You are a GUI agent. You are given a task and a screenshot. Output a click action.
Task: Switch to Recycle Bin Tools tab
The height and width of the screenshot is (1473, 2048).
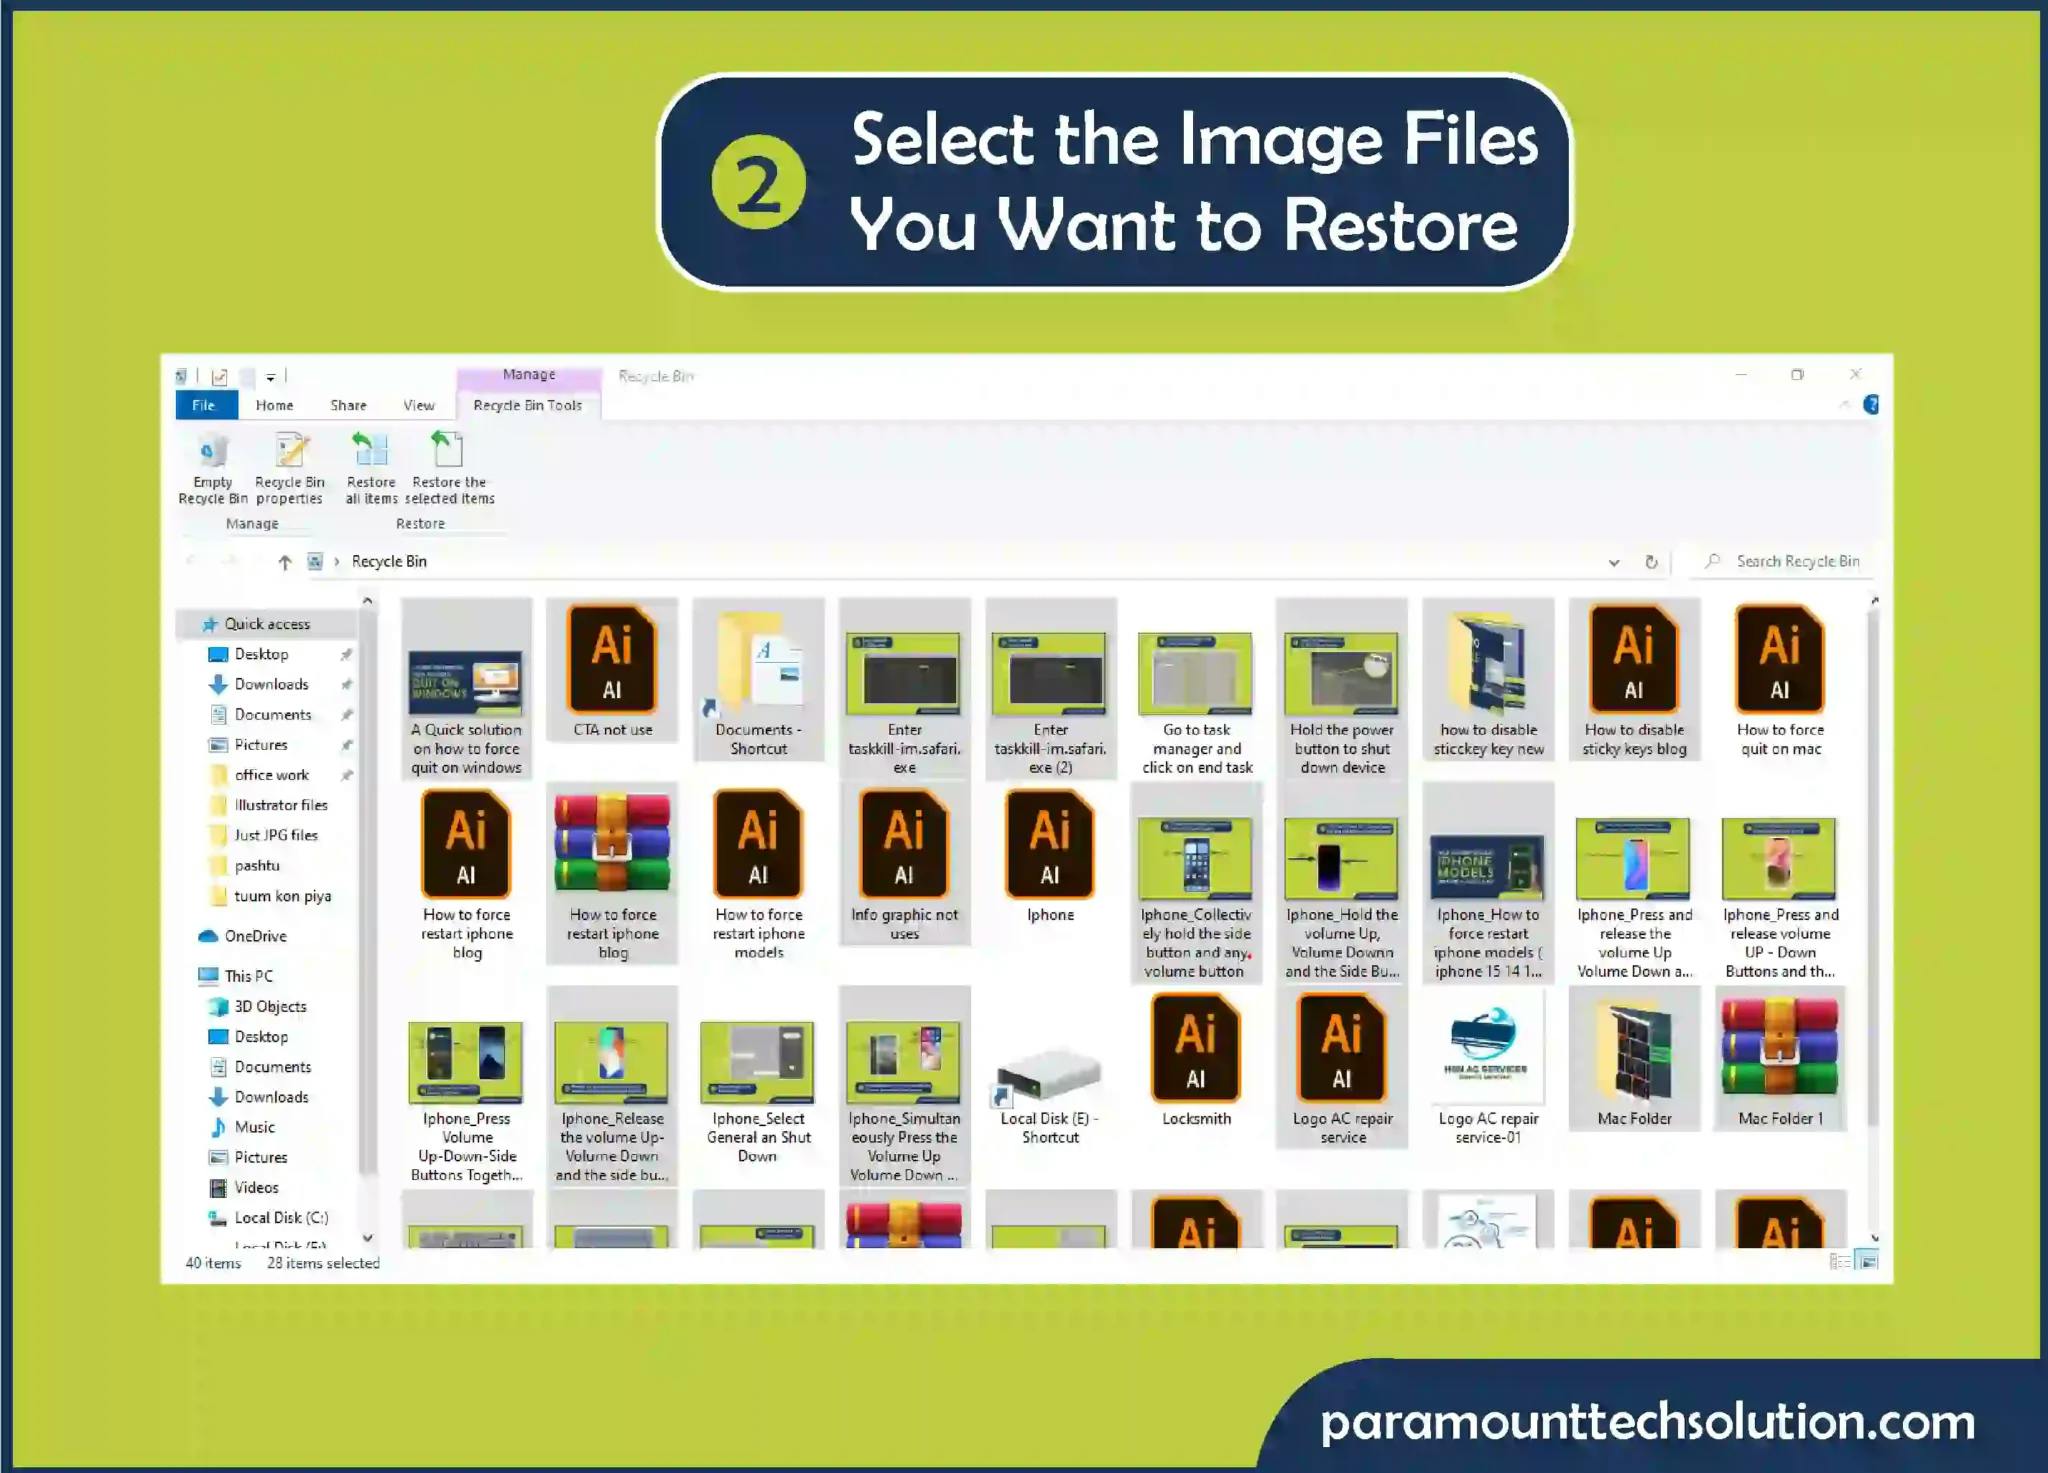pyautogui.click(x=527, y=405)
